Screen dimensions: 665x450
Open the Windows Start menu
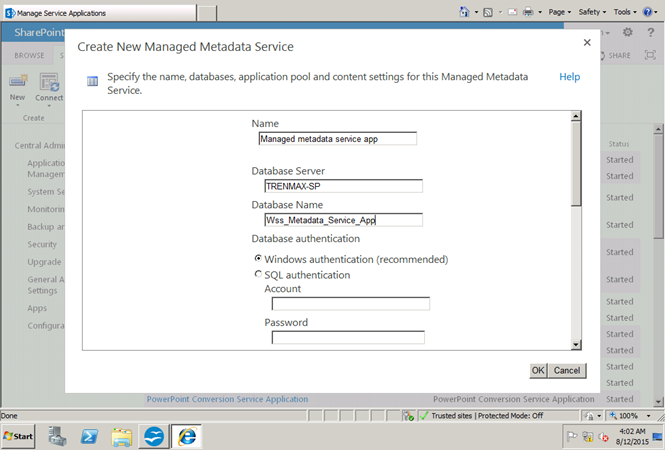(18, 436)
